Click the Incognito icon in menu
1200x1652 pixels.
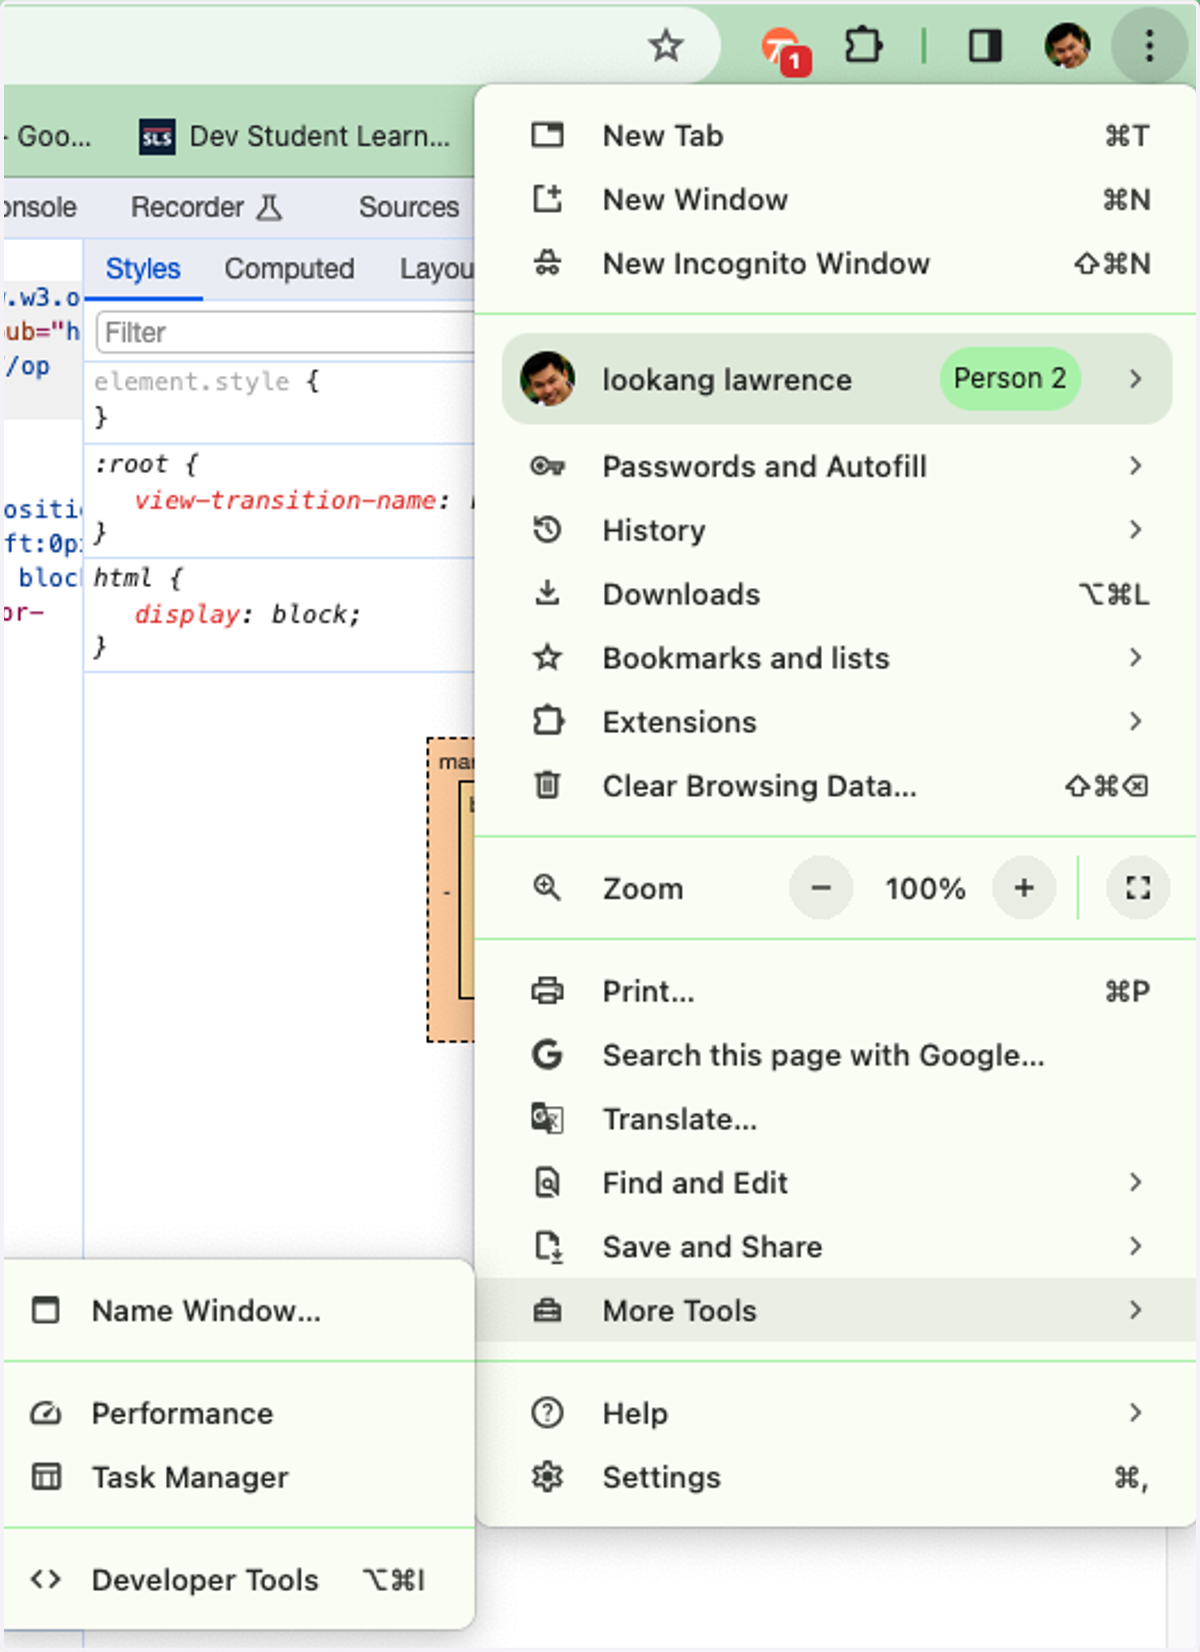click(x=547, y=263)
